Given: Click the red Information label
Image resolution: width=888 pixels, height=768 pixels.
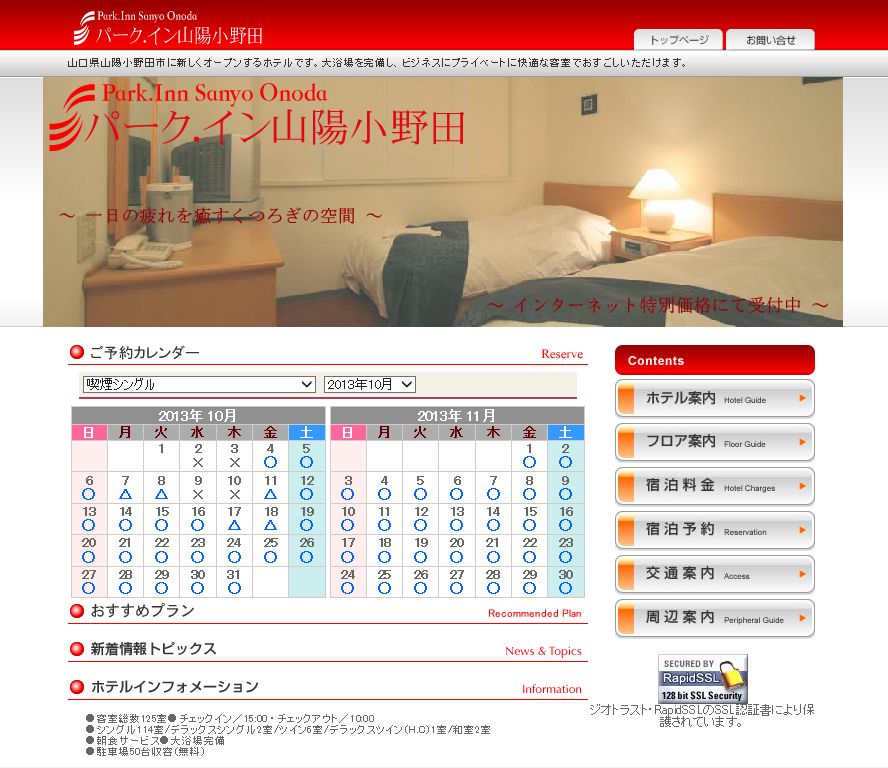Looking at the screenshot, I should pos(552,689).
